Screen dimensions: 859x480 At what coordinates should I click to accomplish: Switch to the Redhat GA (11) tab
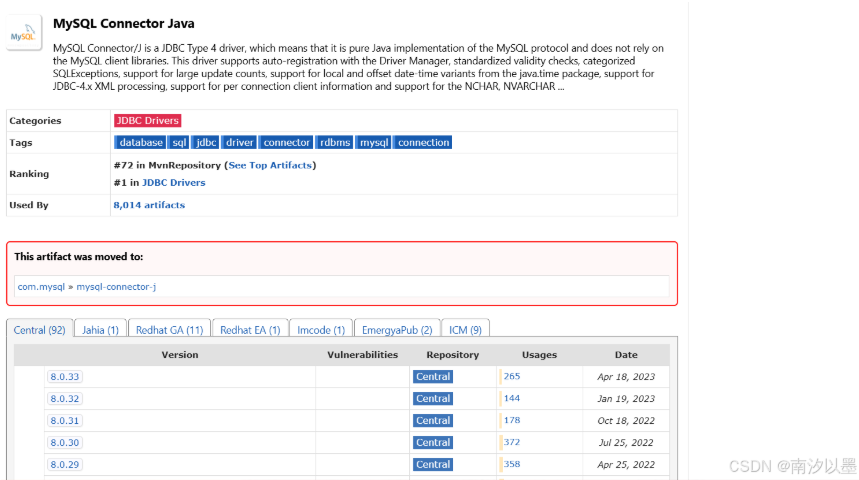pos(169,330)
